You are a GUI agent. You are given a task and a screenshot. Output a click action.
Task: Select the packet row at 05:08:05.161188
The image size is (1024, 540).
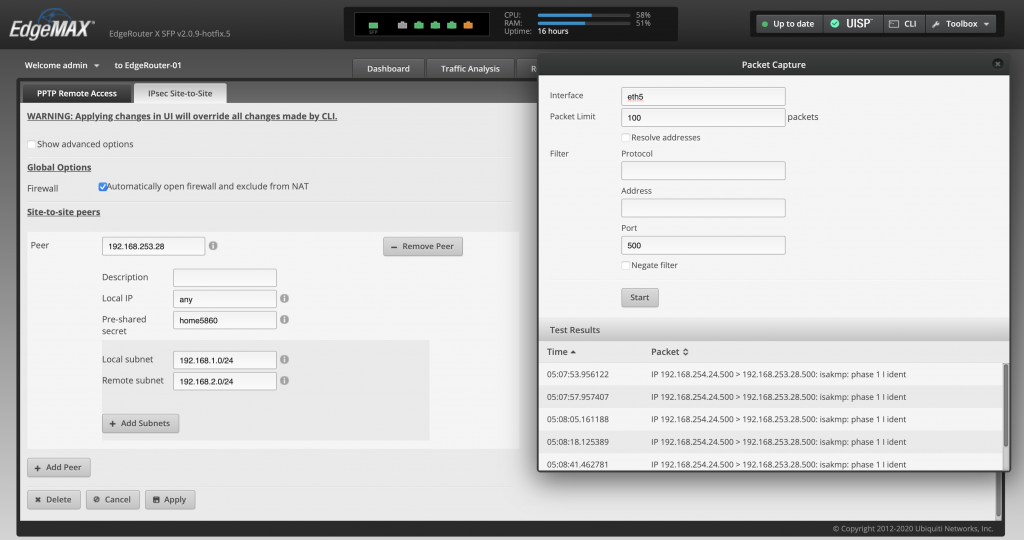click(771, 419)
